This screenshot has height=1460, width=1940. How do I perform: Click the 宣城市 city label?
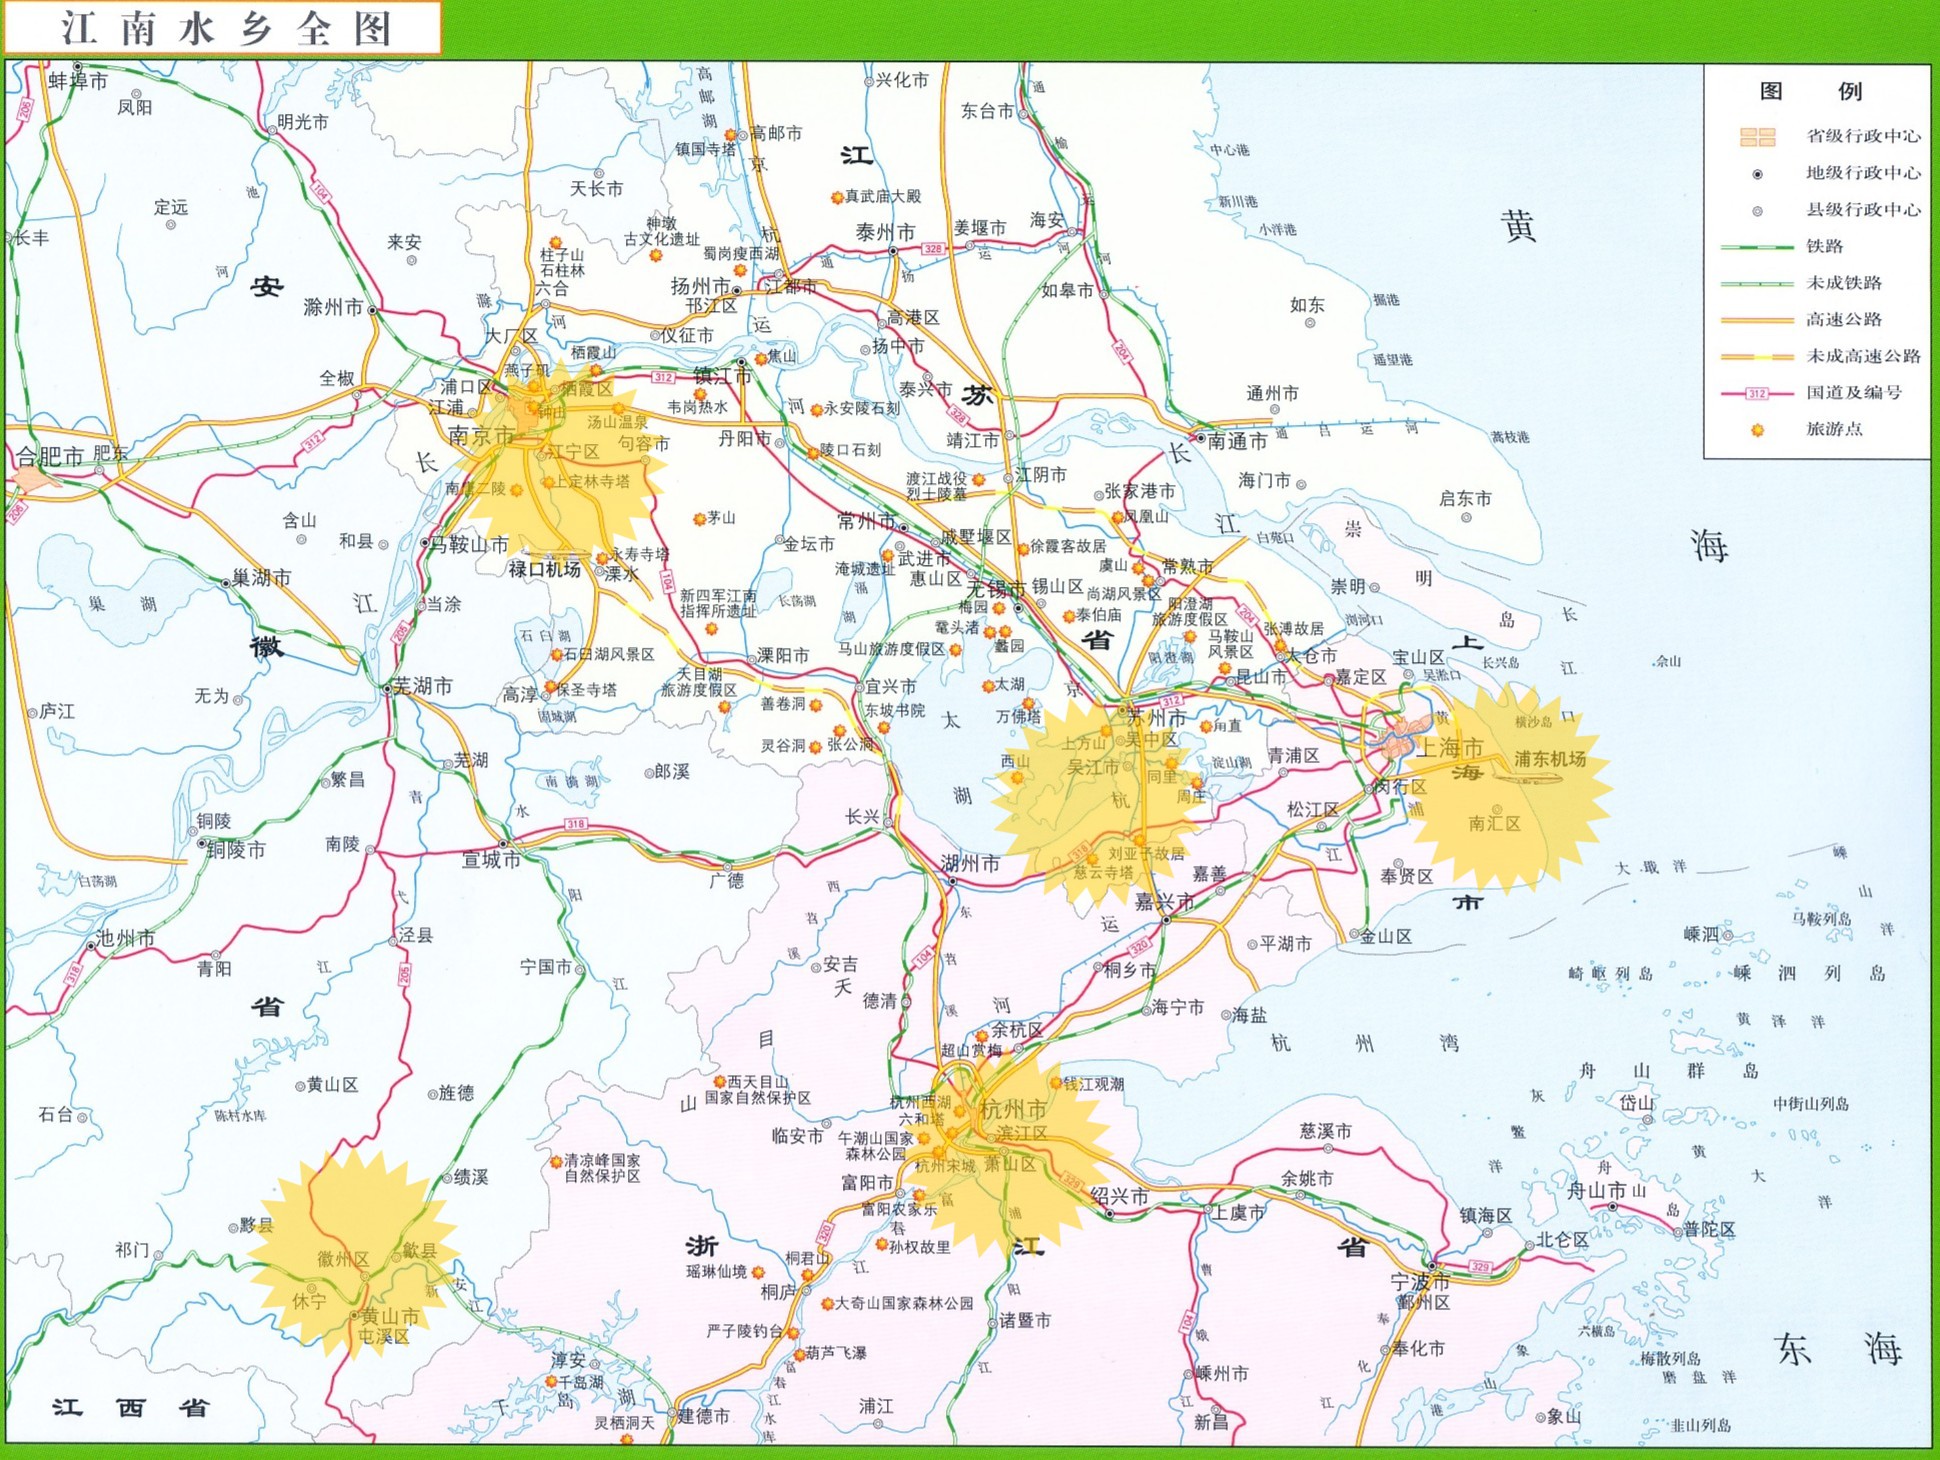491,859
